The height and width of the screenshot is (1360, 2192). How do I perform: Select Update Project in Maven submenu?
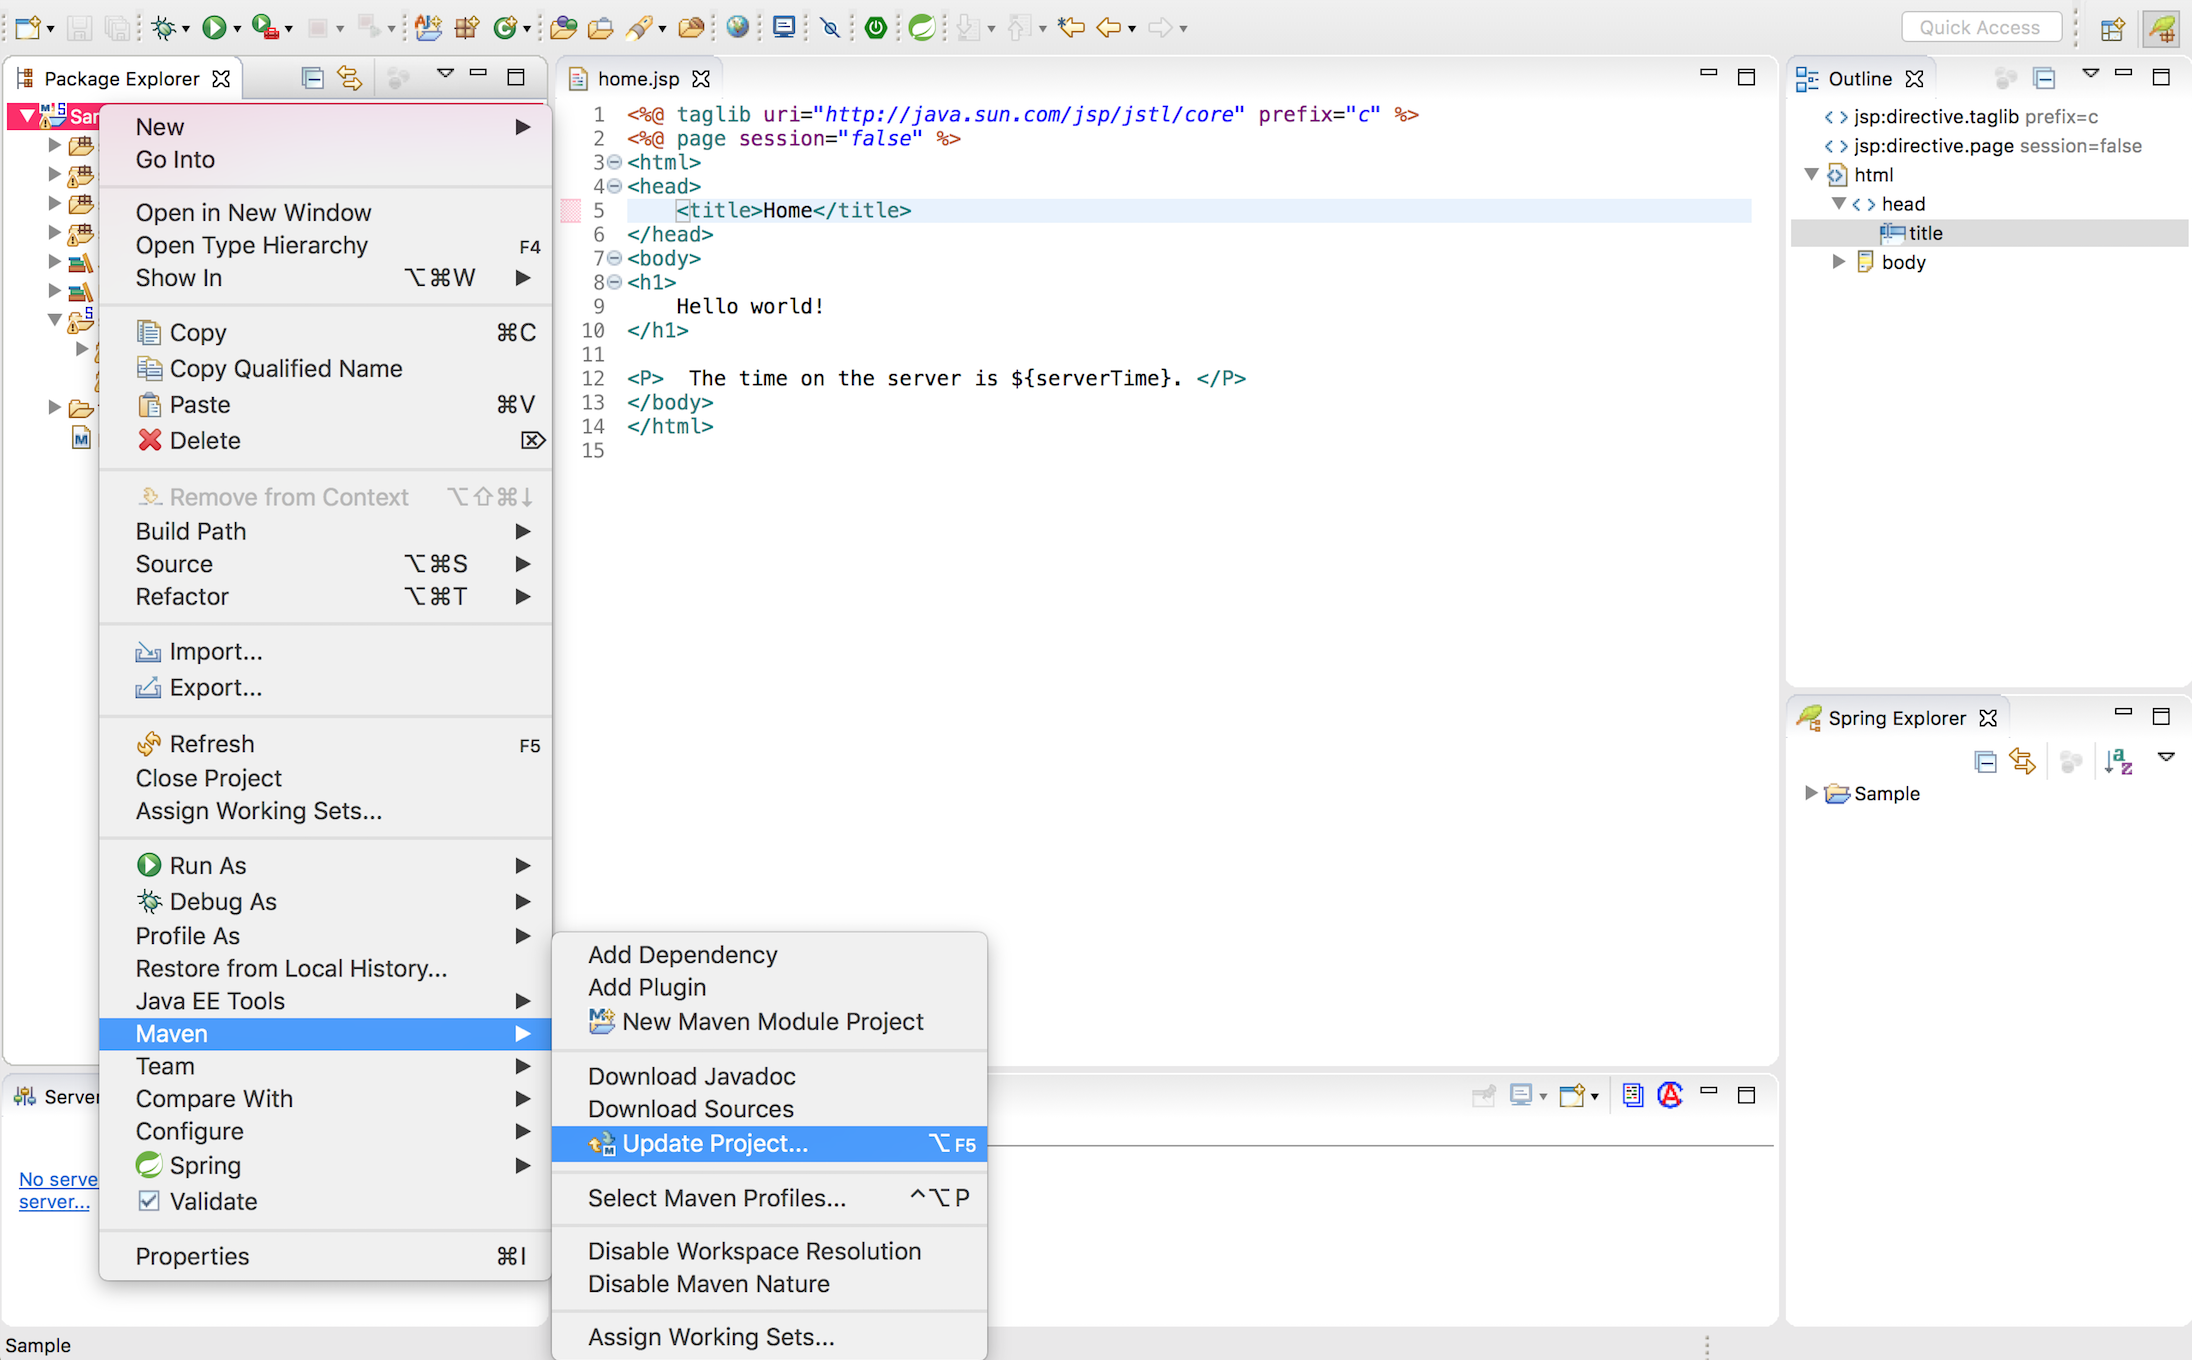point(714,1143)
